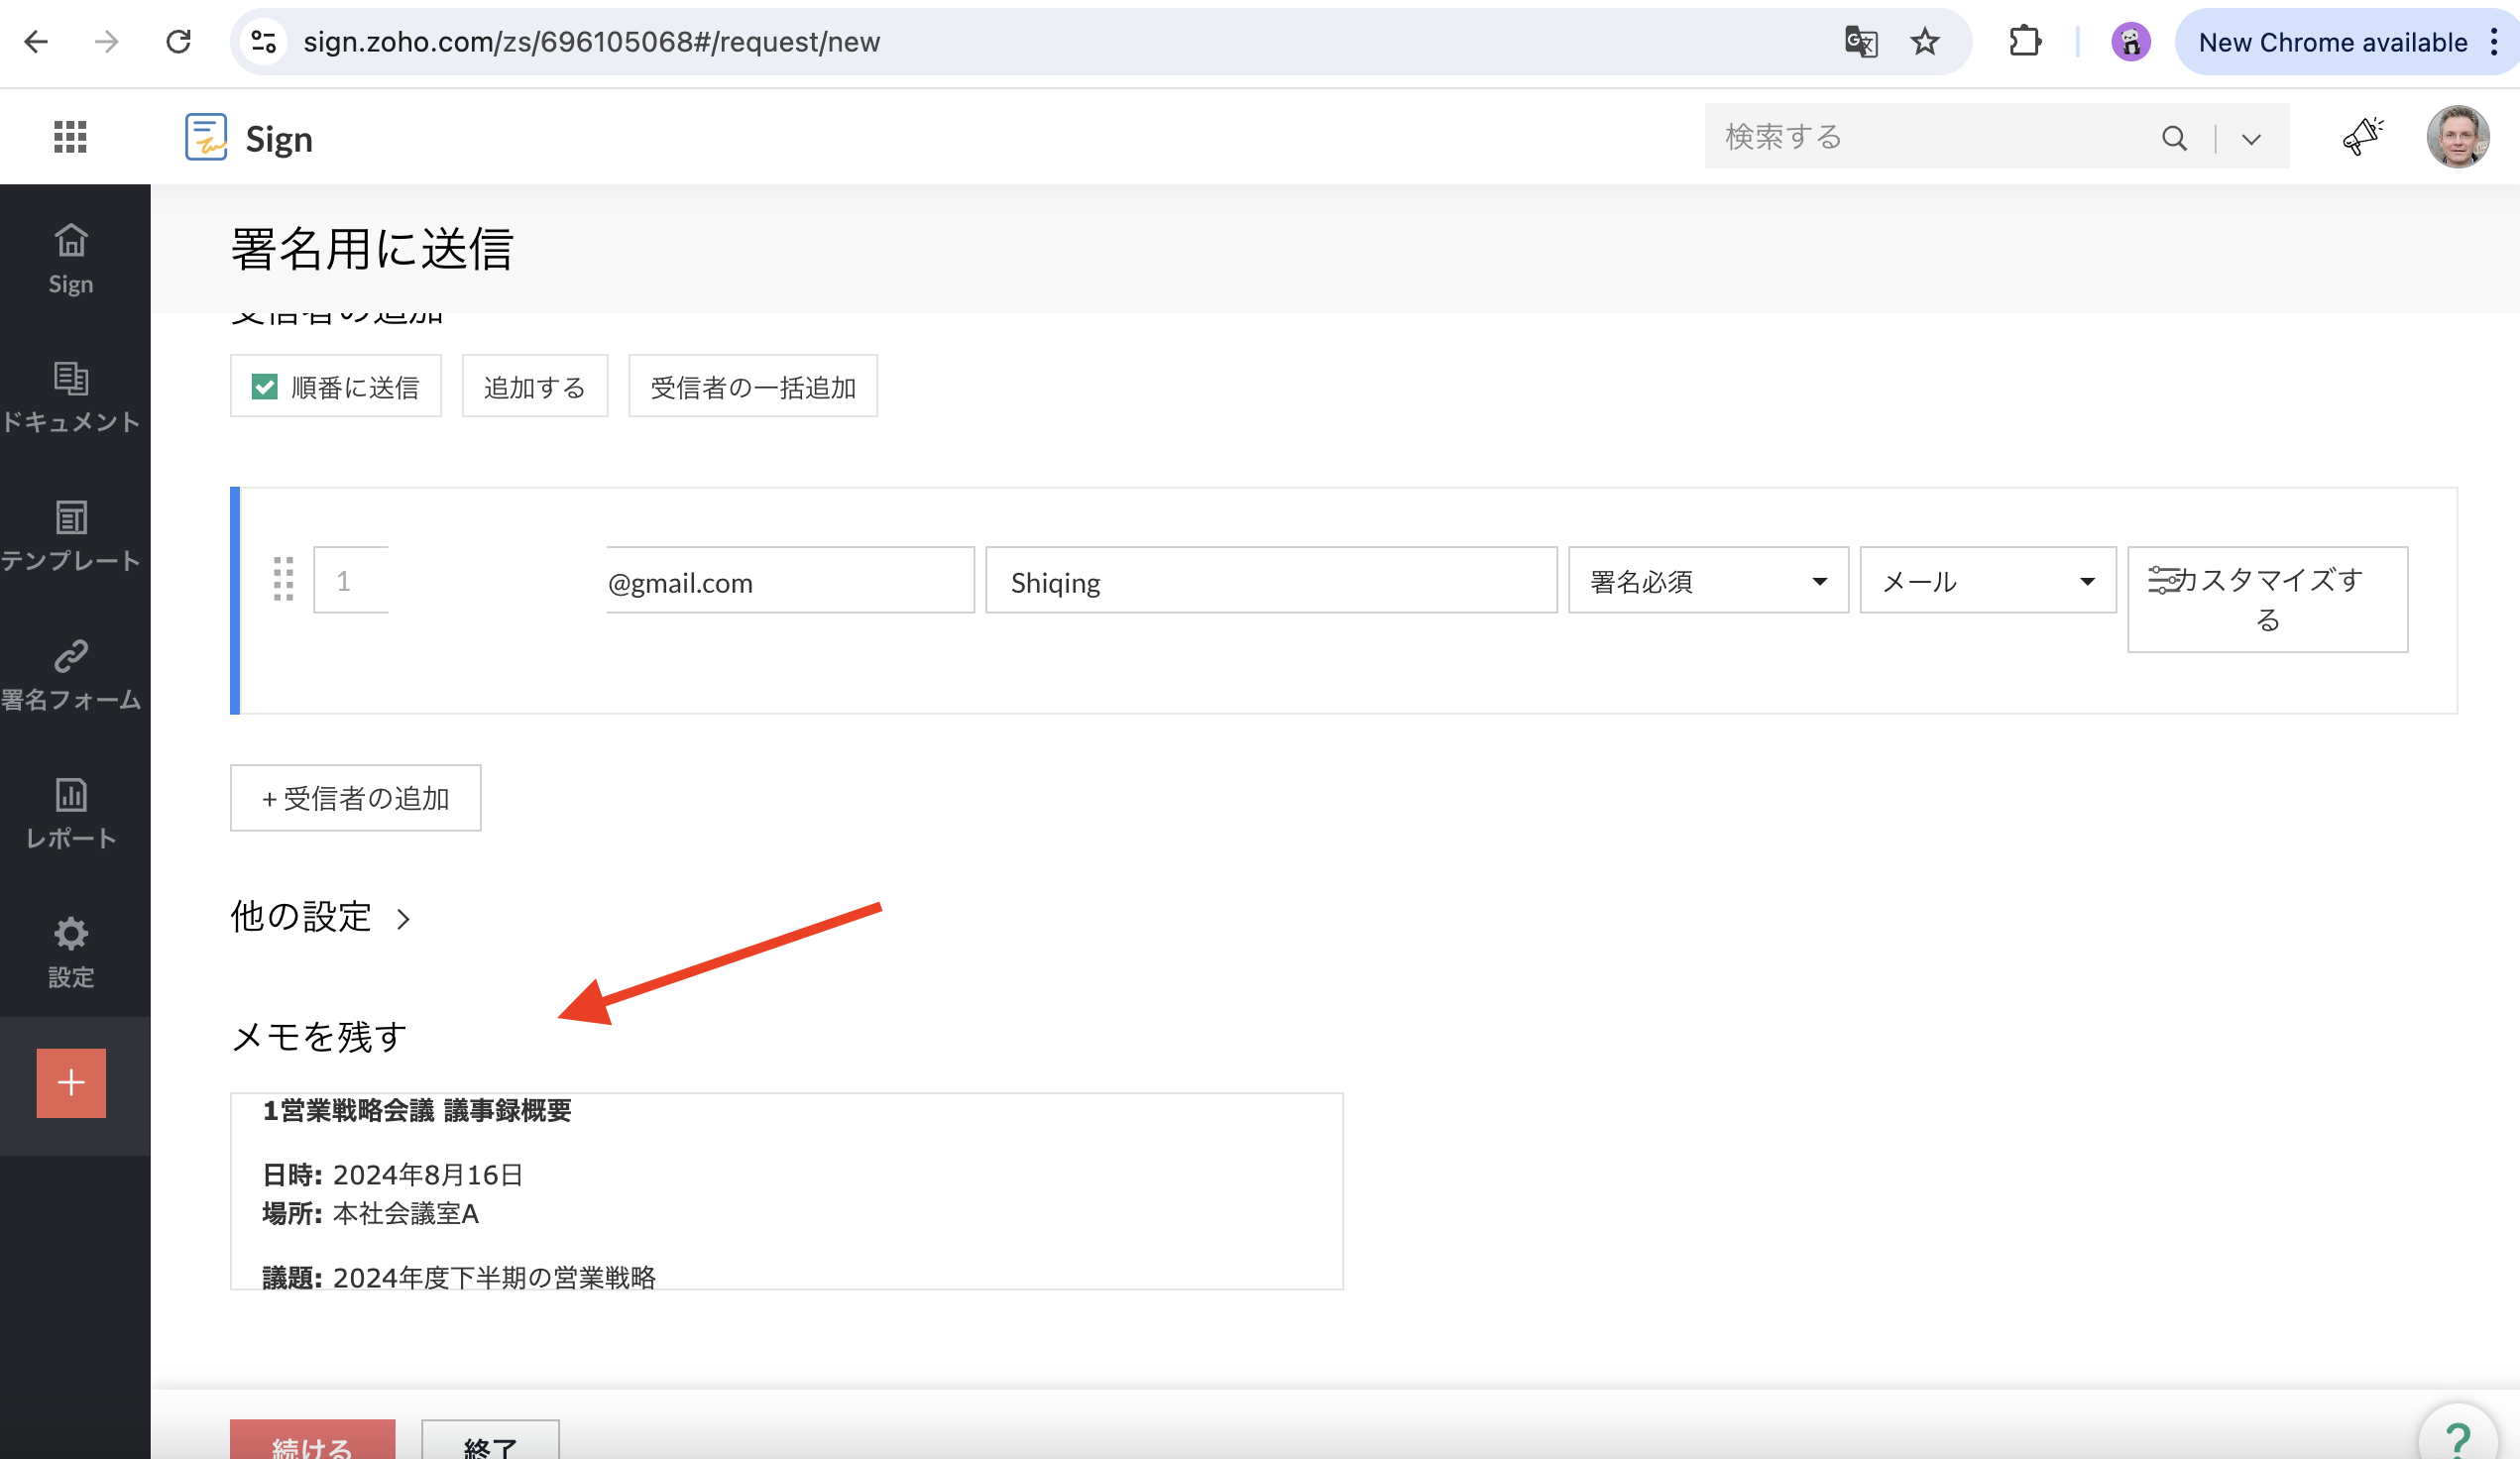Click the search magnifier icon

tap(2174, 138)
